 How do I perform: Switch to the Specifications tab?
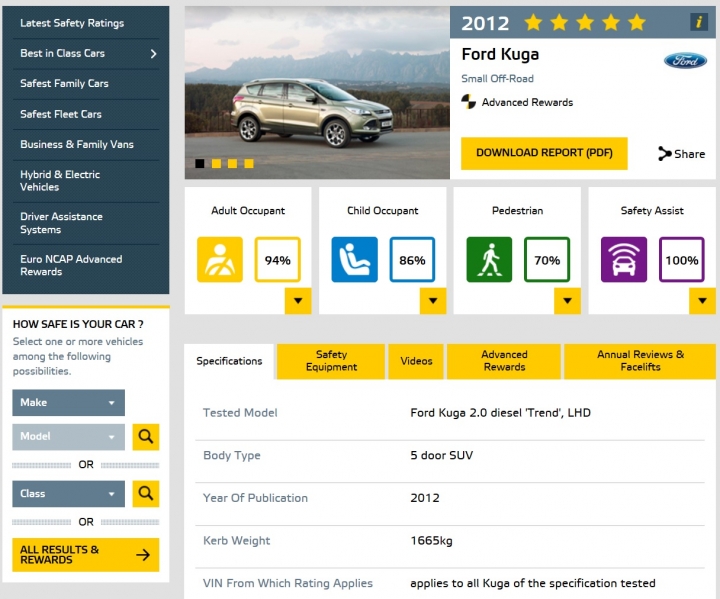(229, 361)
